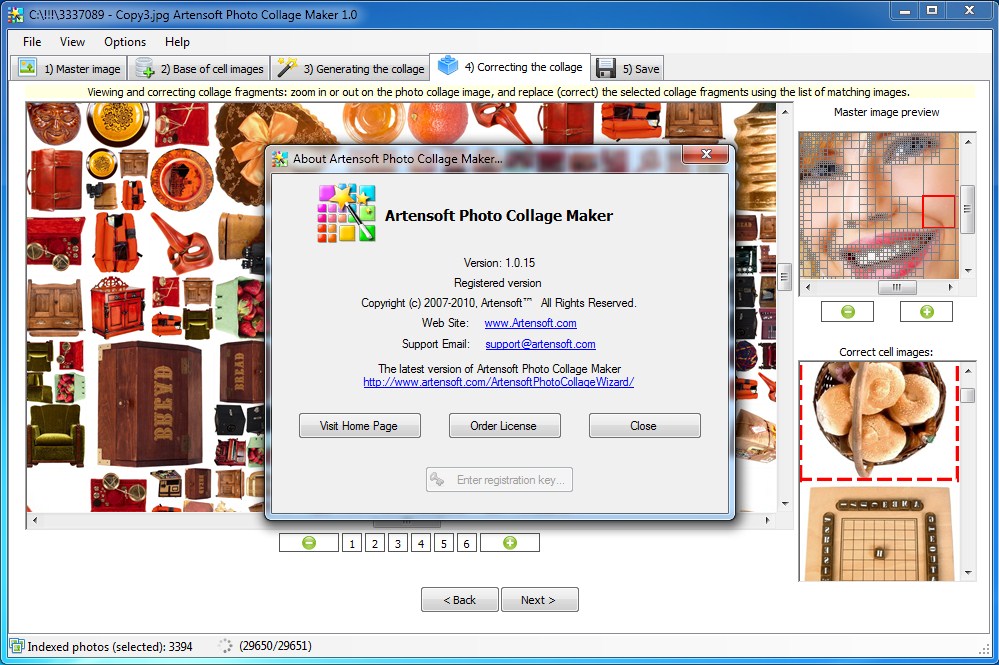Click the (29650/29651) progress text

click(275, 646)
